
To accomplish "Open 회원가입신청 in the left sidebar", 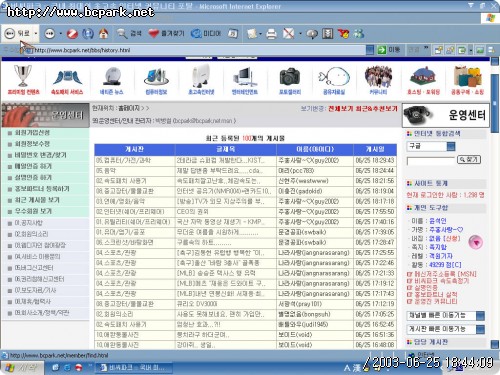I will pyautogui.click(x=32, y=133).
